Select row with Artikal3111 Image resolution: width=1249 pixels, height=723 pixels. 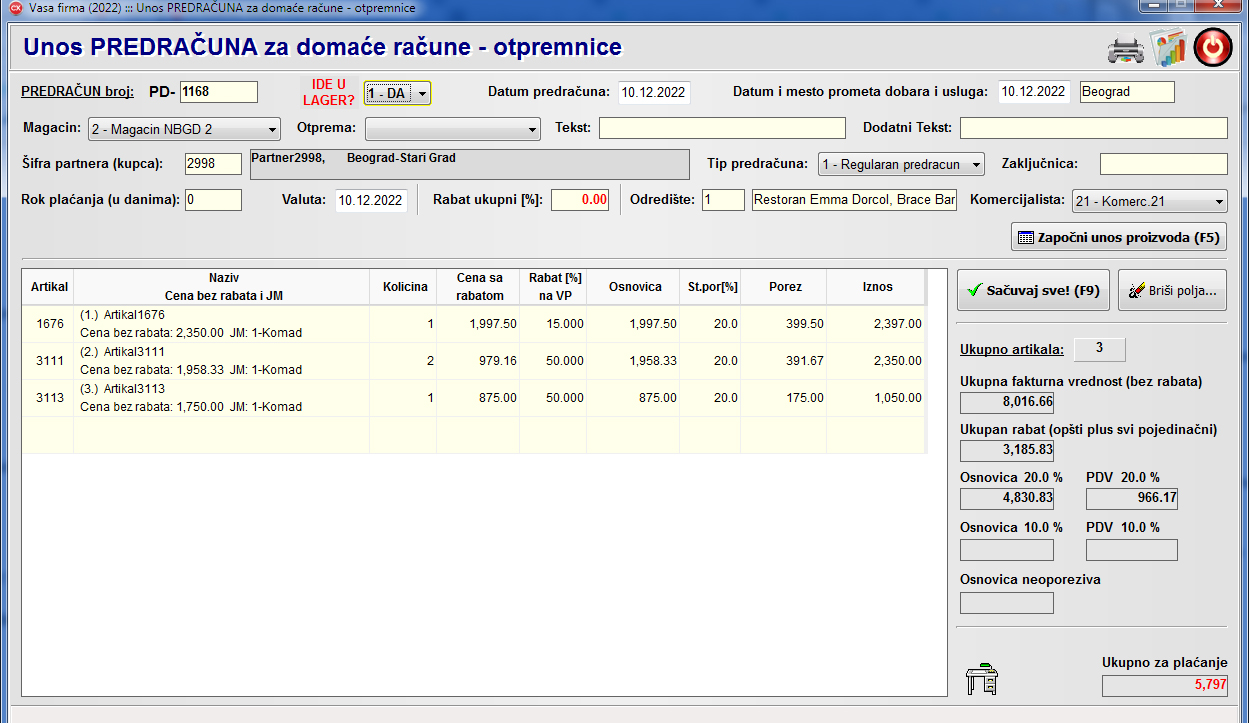475,361
